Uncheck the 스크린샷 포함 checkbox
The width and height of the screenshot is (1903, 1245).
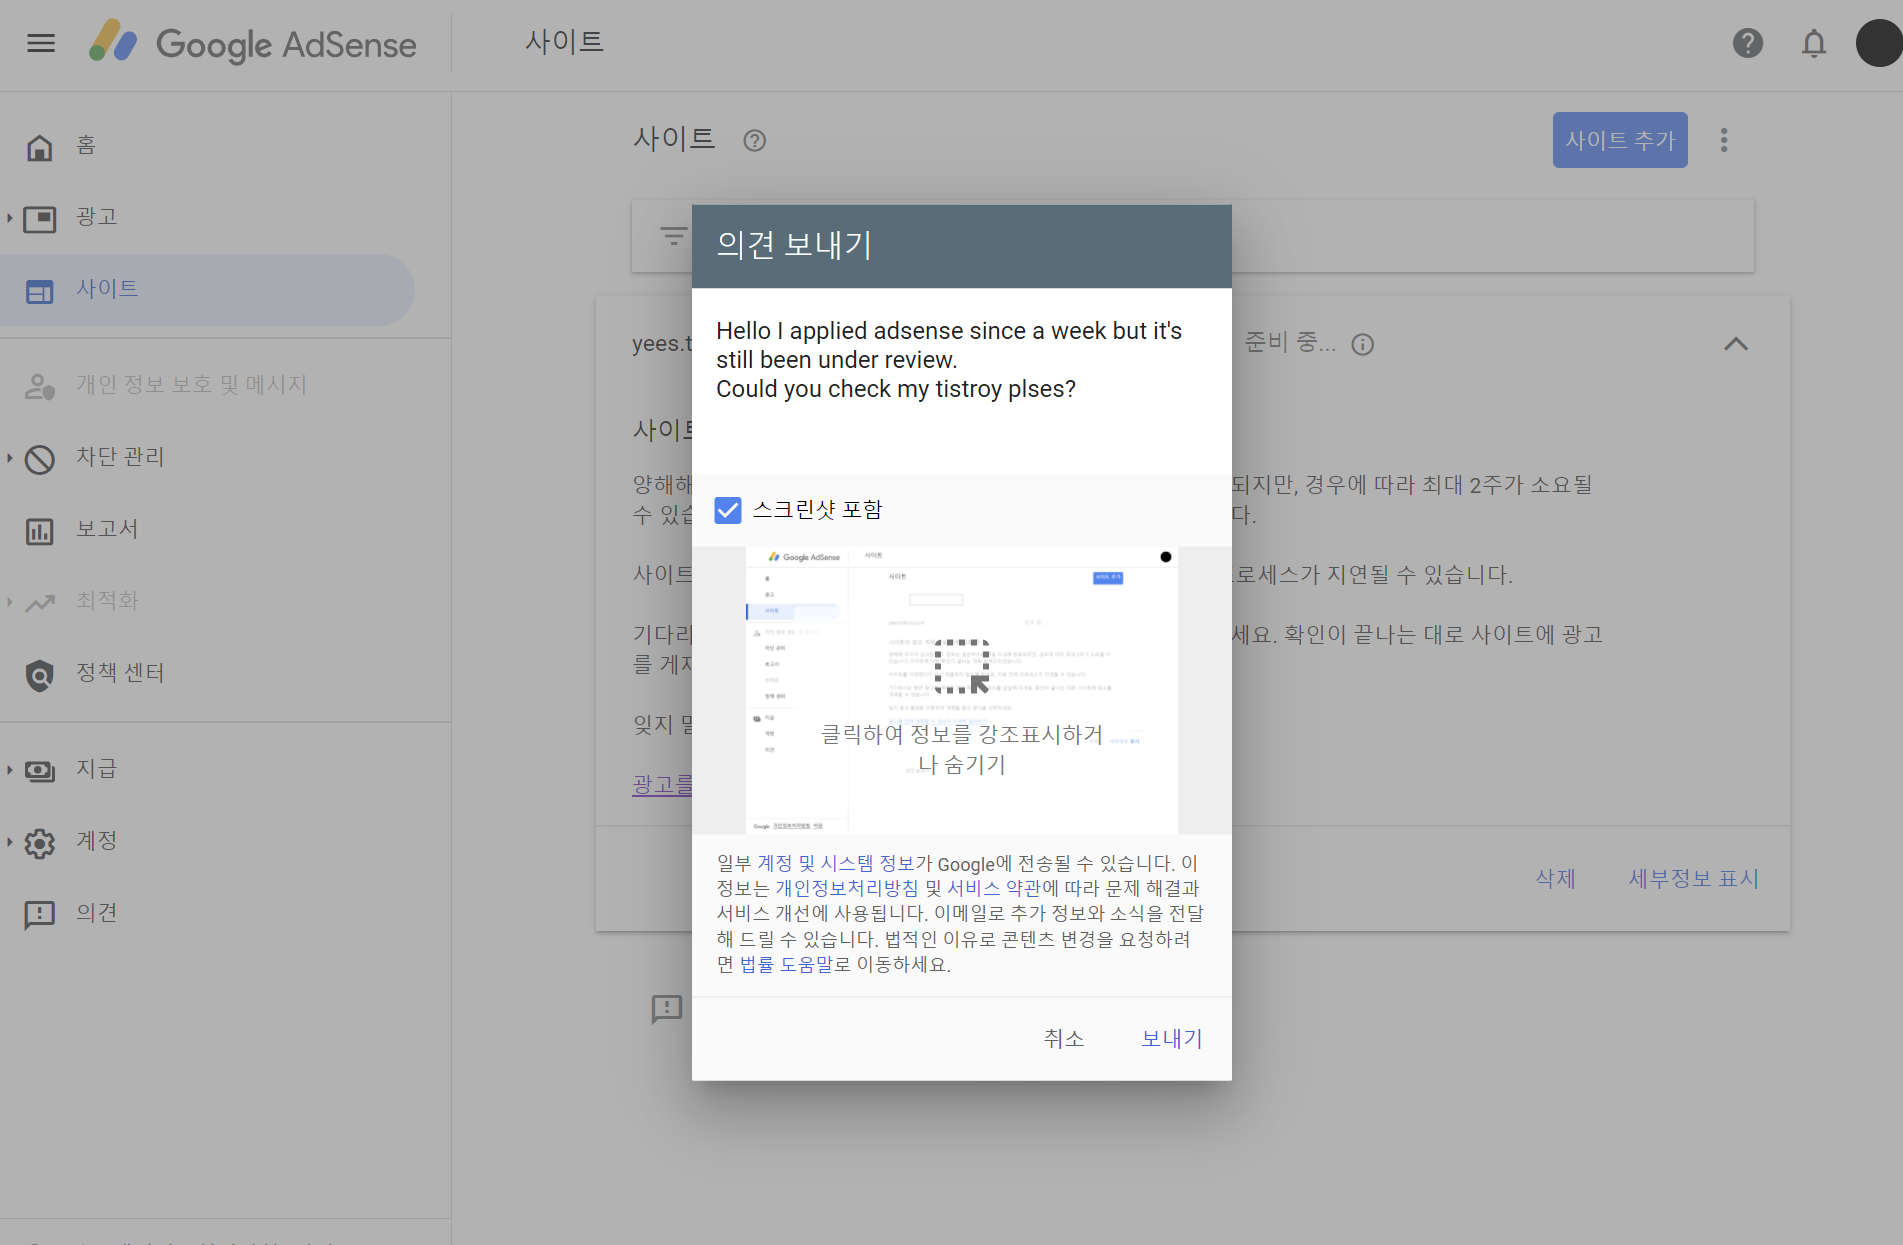coord(728,510)
